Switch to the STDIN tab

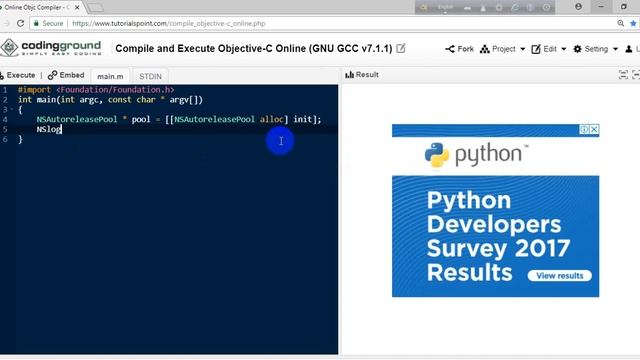click(x=150, y=76)
